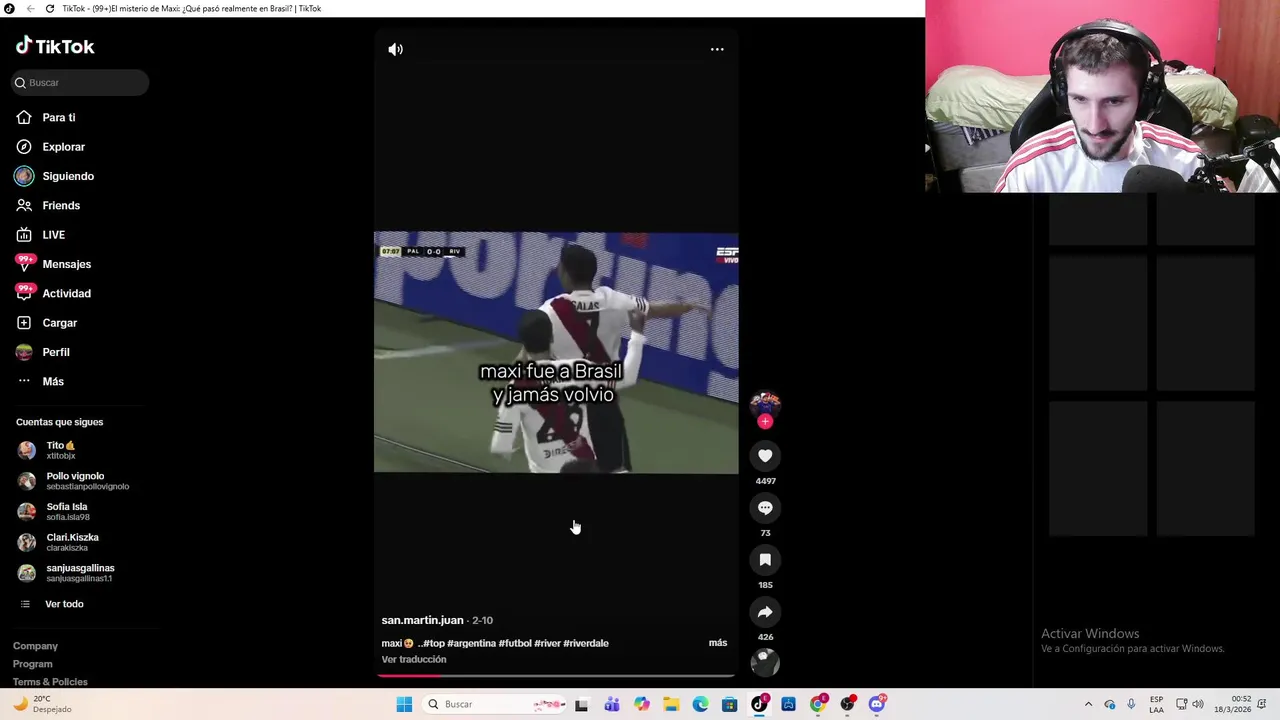
Task: Go back with browser back arrow
Action: [x=30, y=8]
